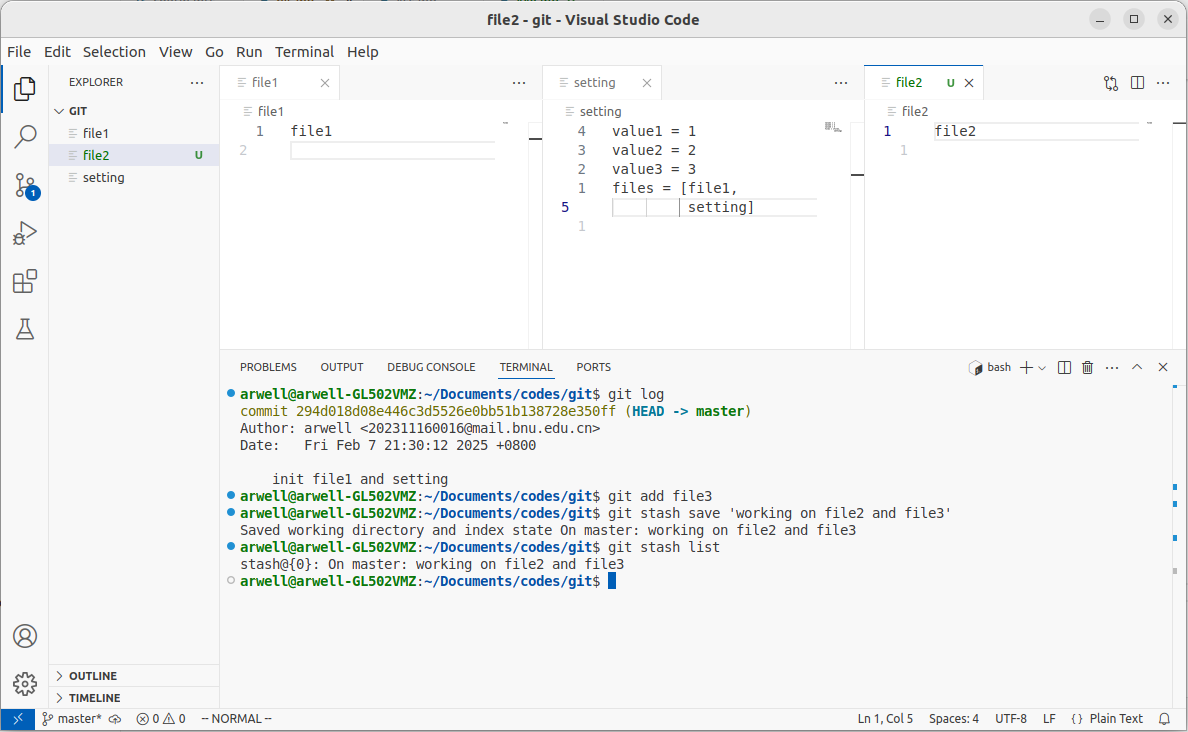This screenshot has height=732, width=1188.
Task: Switch to the PROBLEMS tab
Action: 268,367
